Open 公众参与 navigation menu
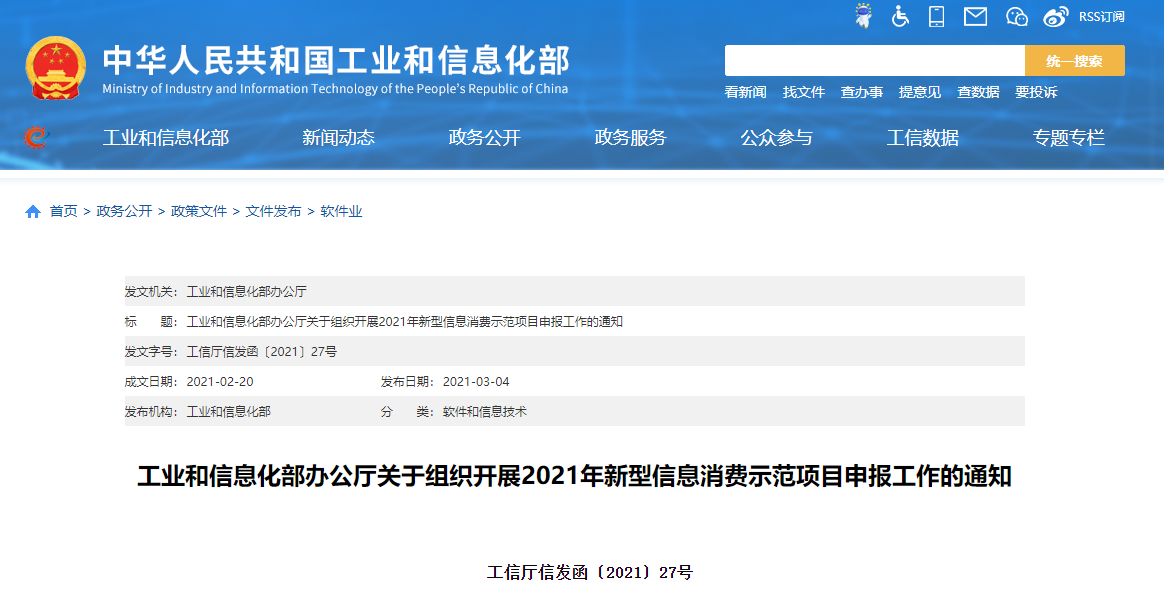 (776, 138)
